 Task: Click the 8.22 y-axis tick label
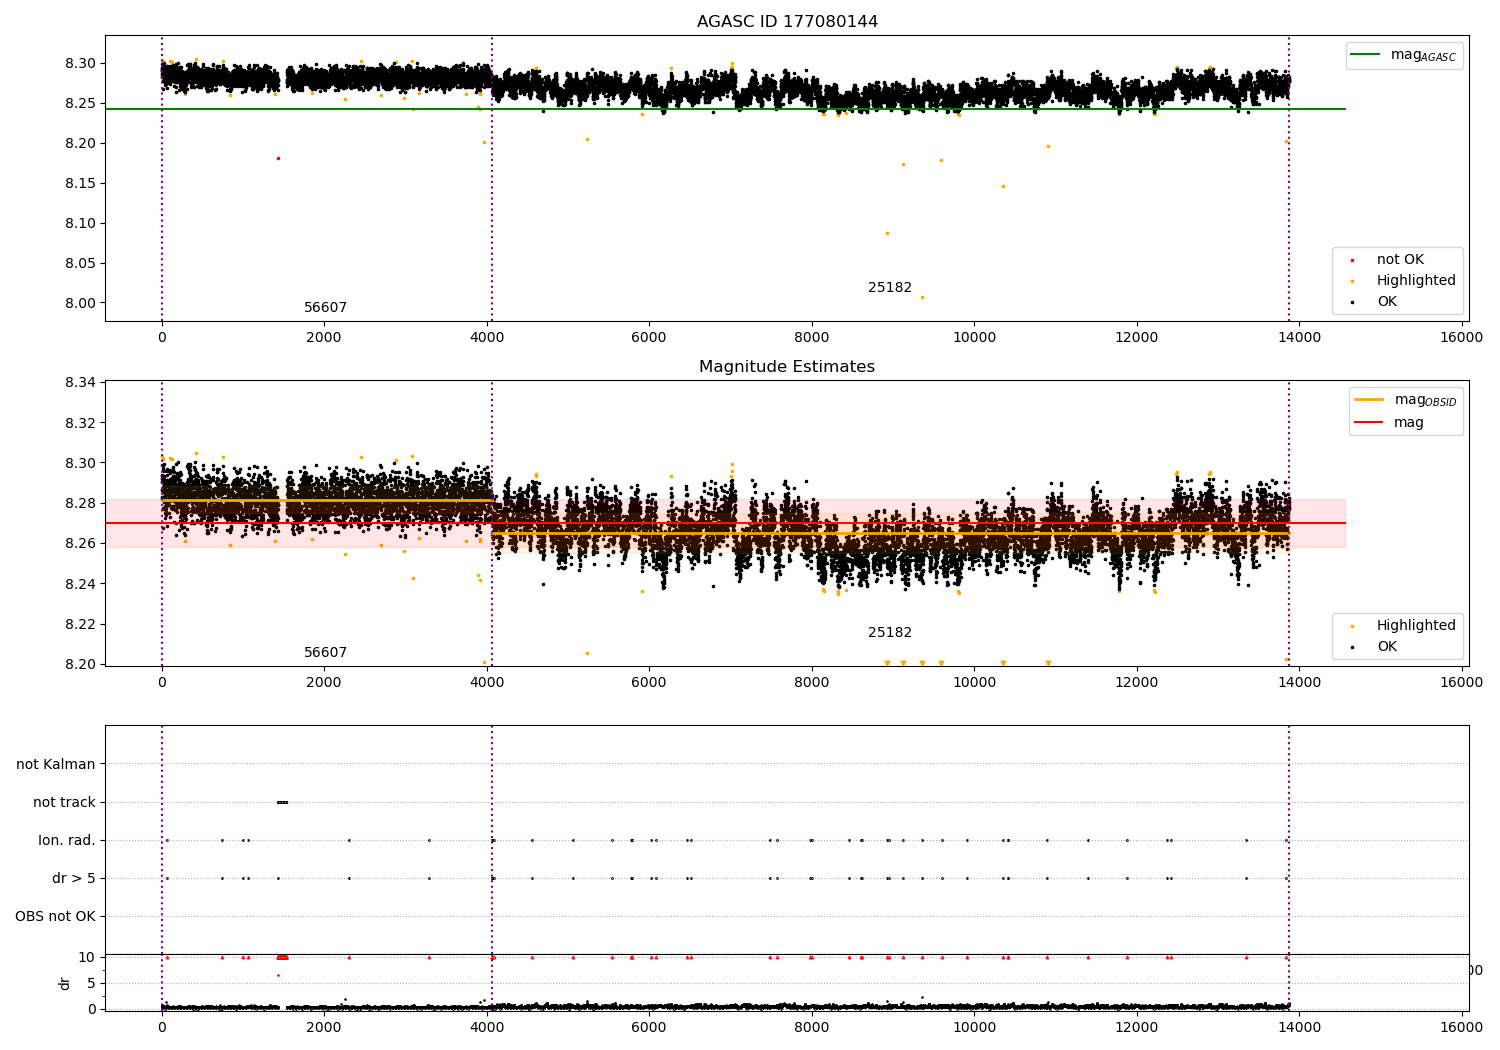[79, 624]
